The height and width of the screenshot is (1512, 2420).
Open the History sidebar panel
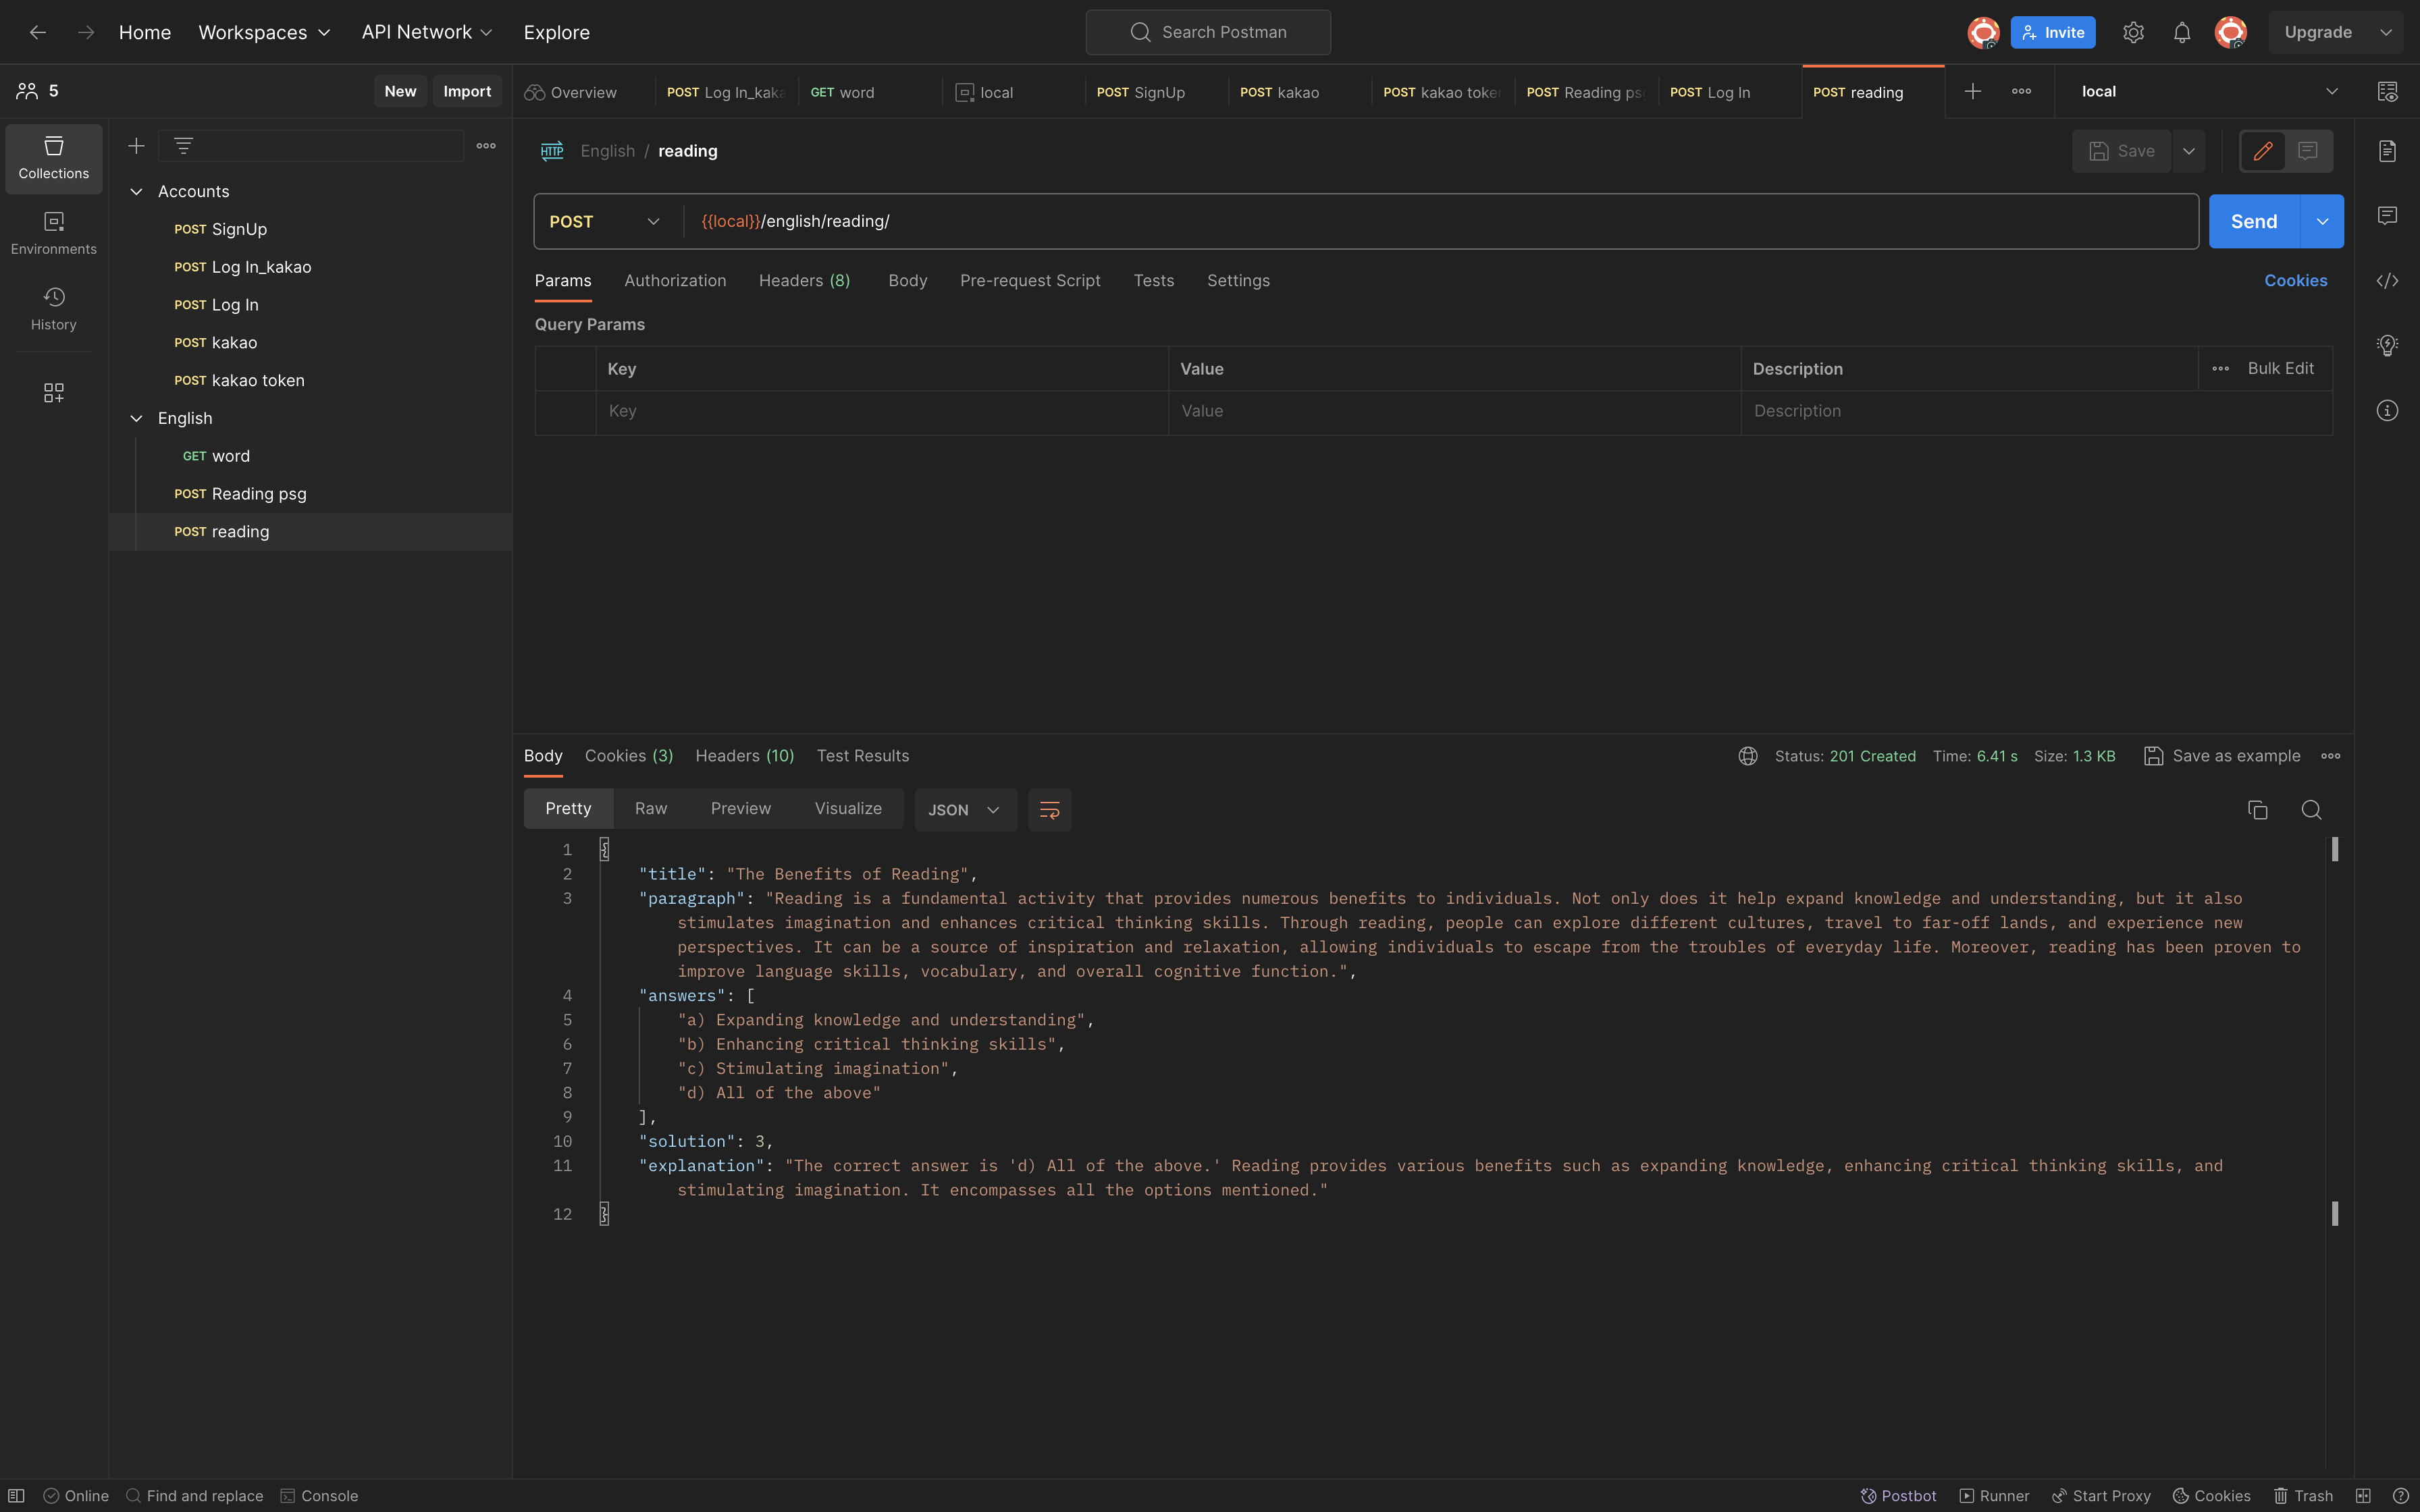click(54, 309)
